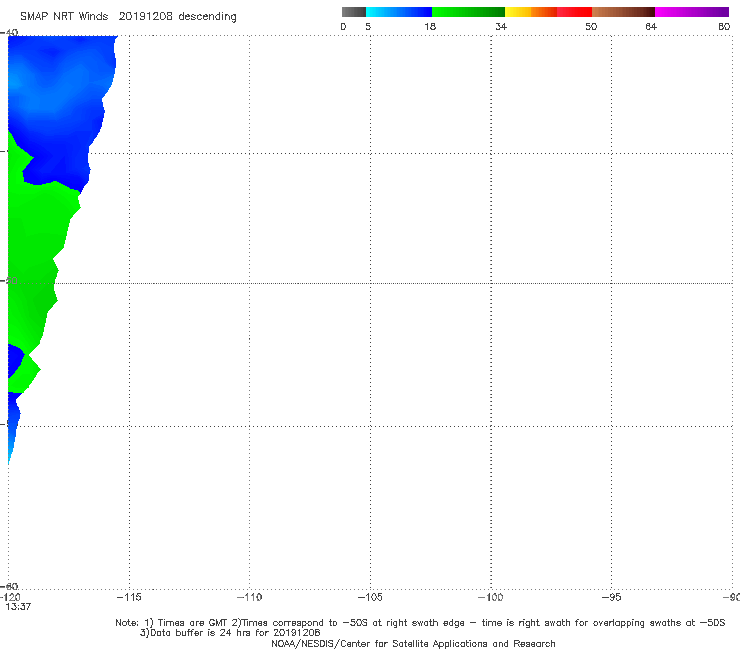Click the longitude label "-105"
Image resolution: width=740 pixels, height=650 pixels.
coord(370,597)
